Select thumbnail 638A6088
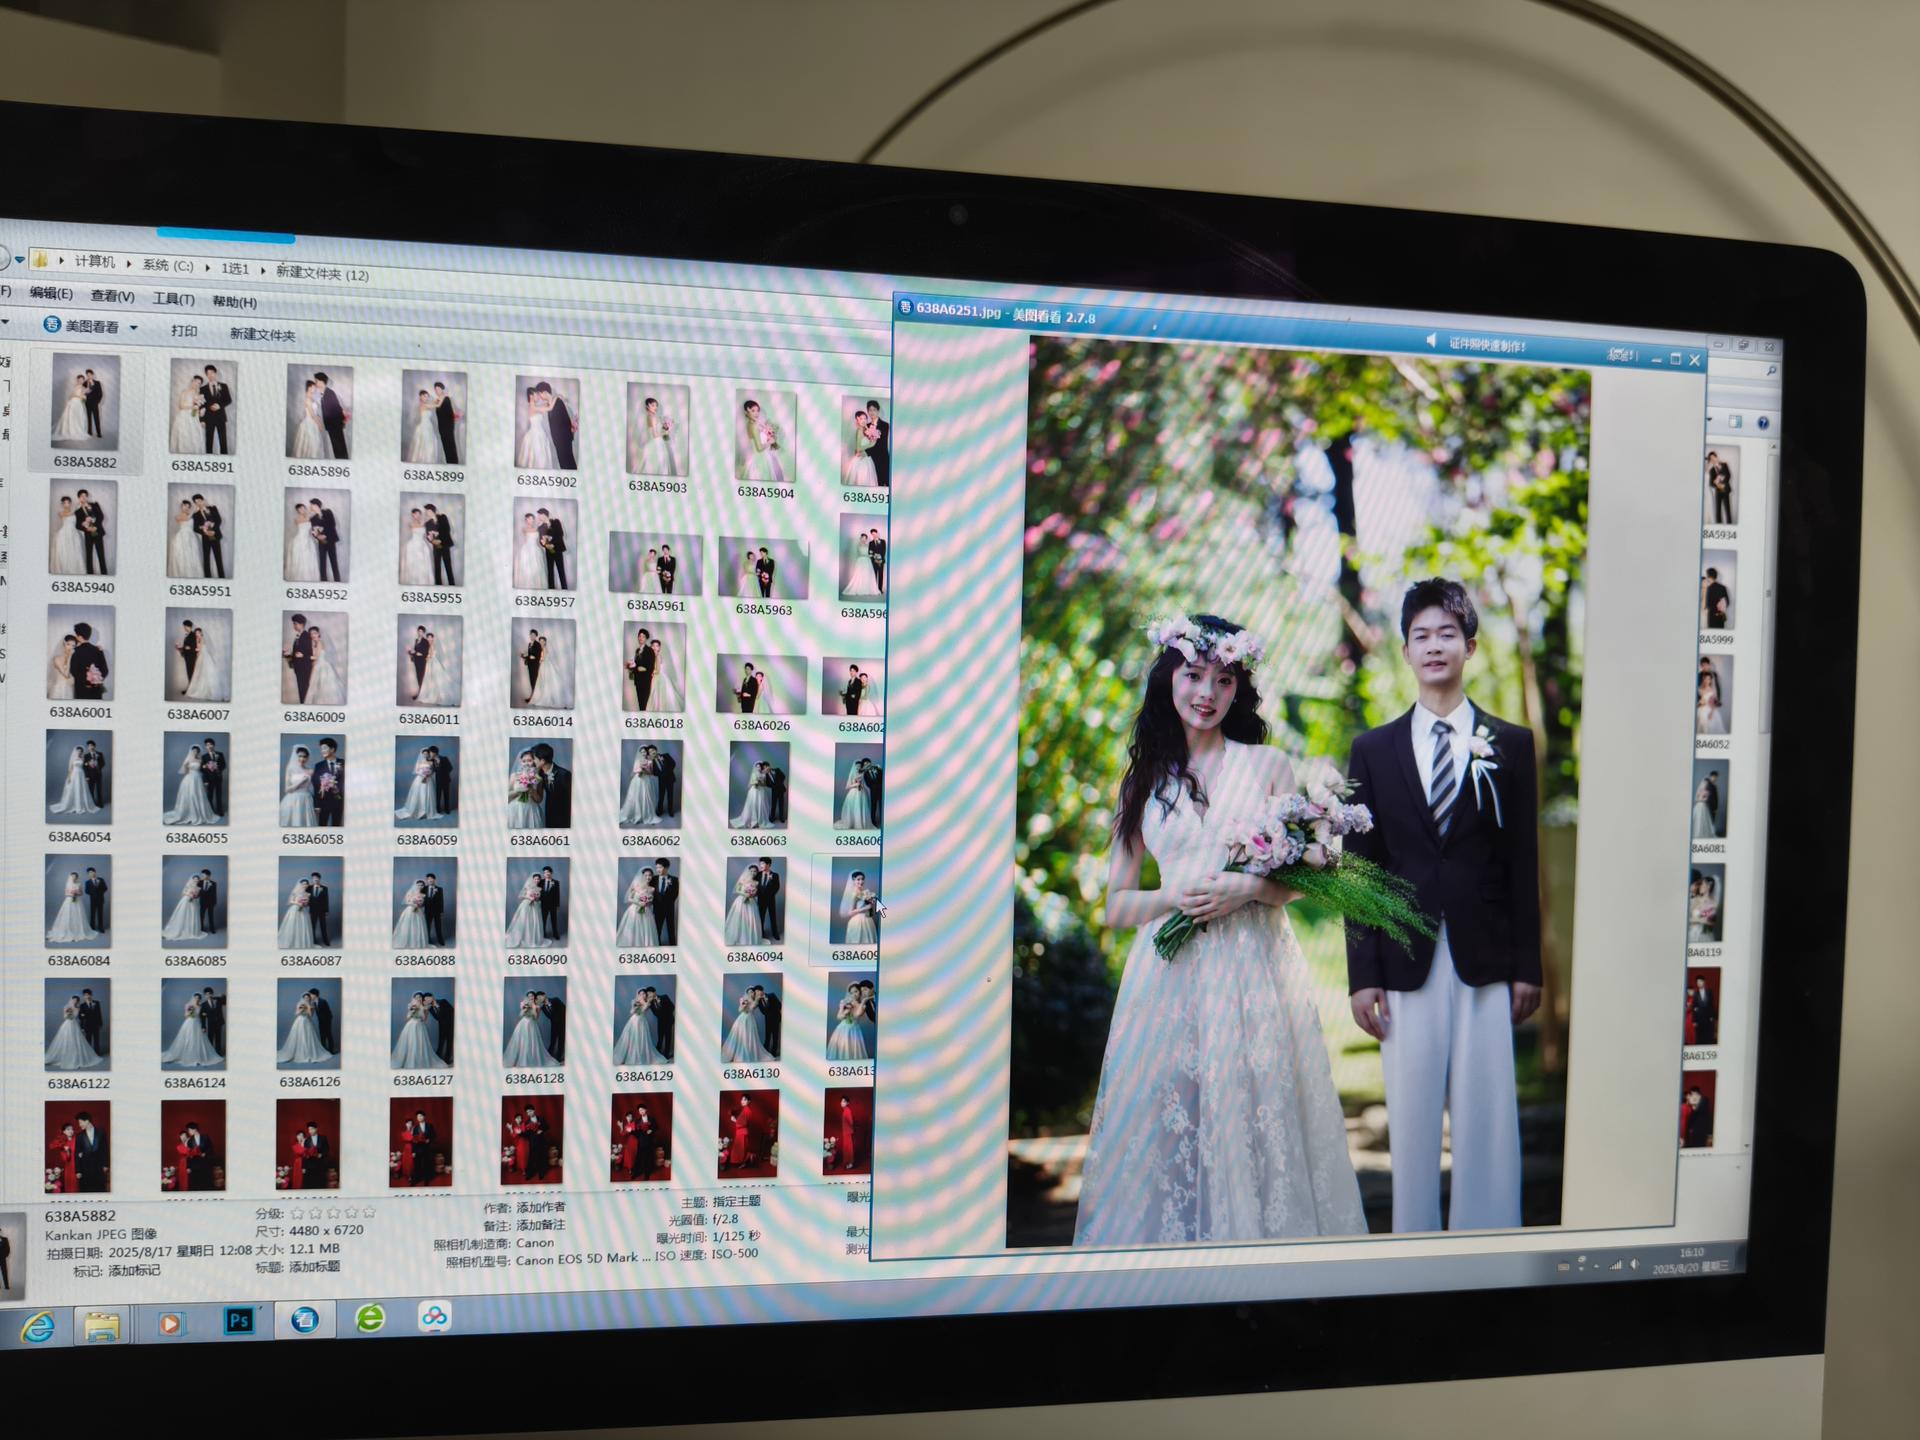This screenshot has width=1920, height=1440. tap(425, 904)
